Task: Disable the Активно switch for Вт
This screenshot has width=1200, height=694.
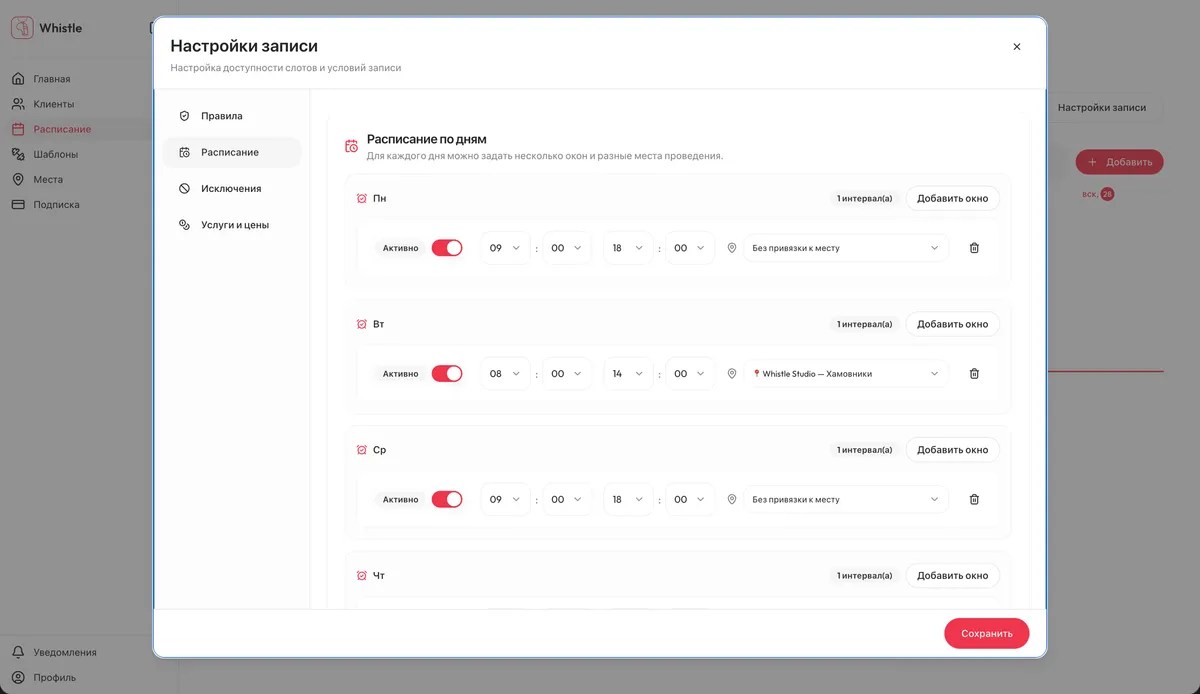Action: point(447,374)
